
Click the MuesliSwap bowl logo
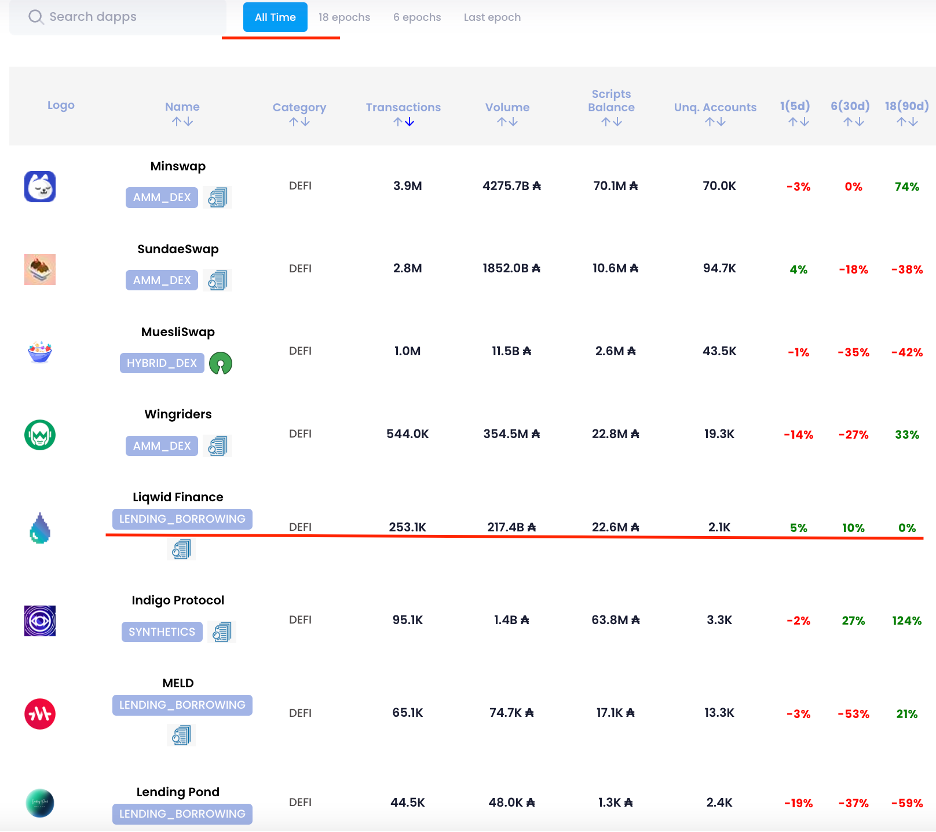(40, 352)
